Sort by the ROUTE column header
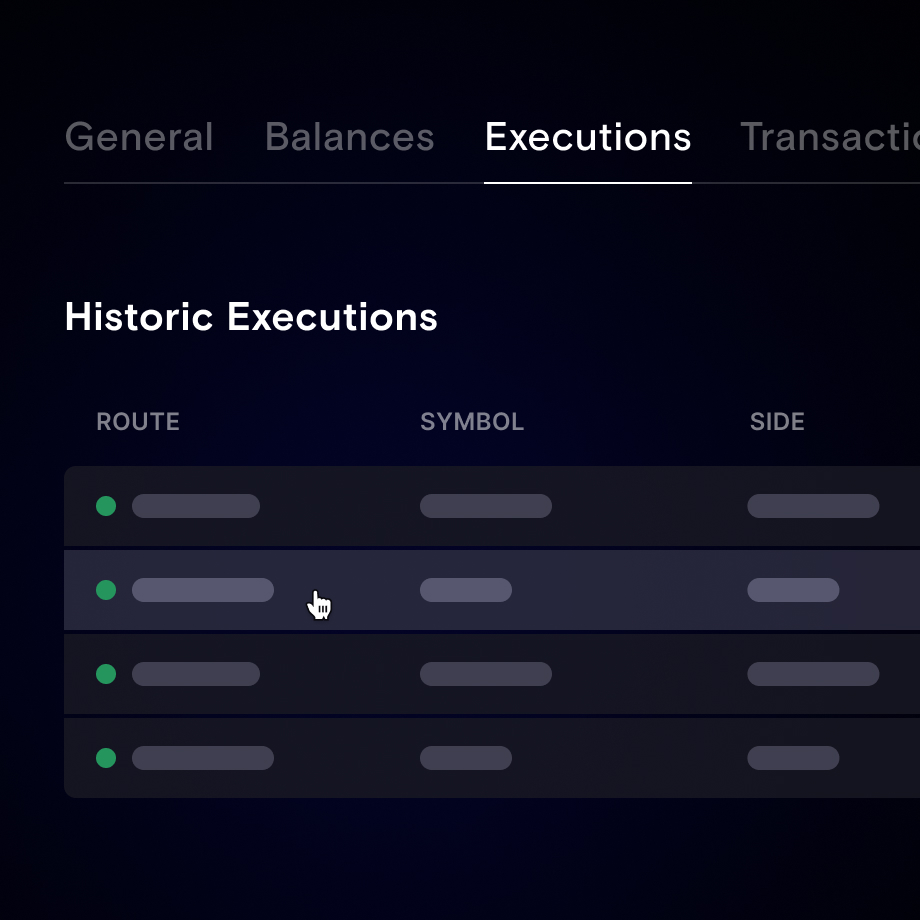920x920 pixels. point(138,422)
